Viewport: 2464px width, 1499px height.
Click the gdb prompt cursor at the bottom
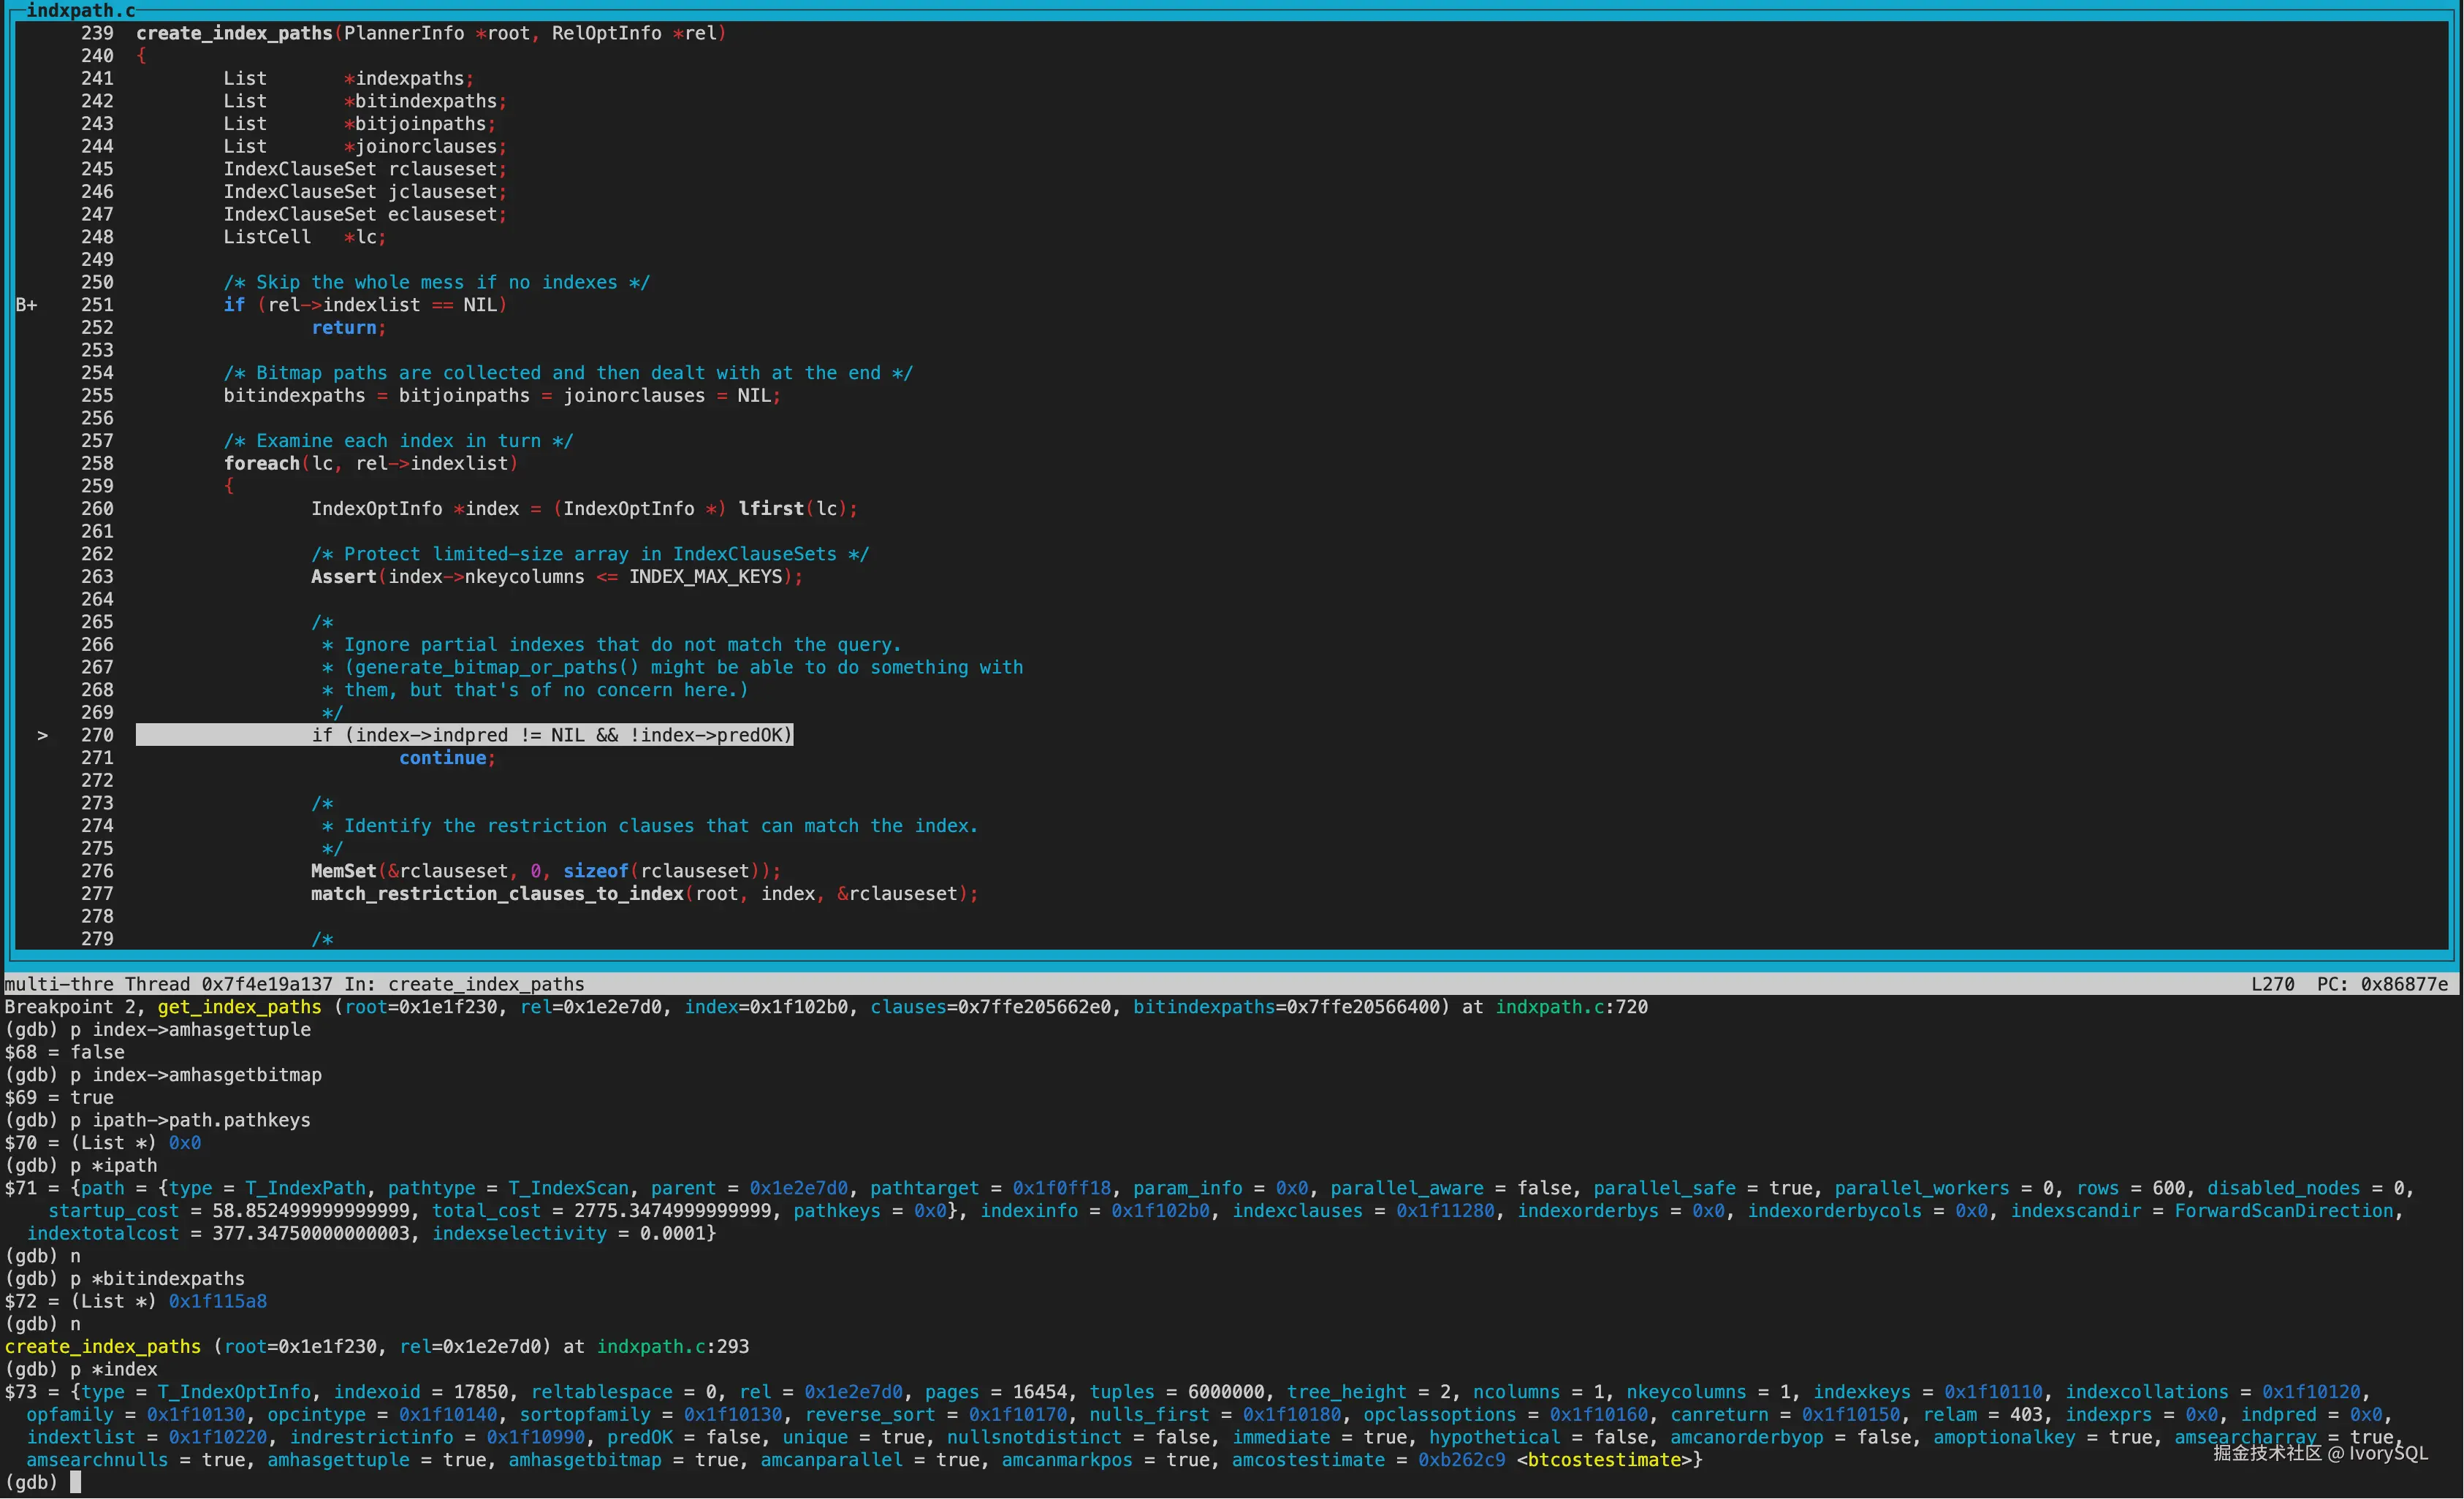click(x=75, y=1482)
